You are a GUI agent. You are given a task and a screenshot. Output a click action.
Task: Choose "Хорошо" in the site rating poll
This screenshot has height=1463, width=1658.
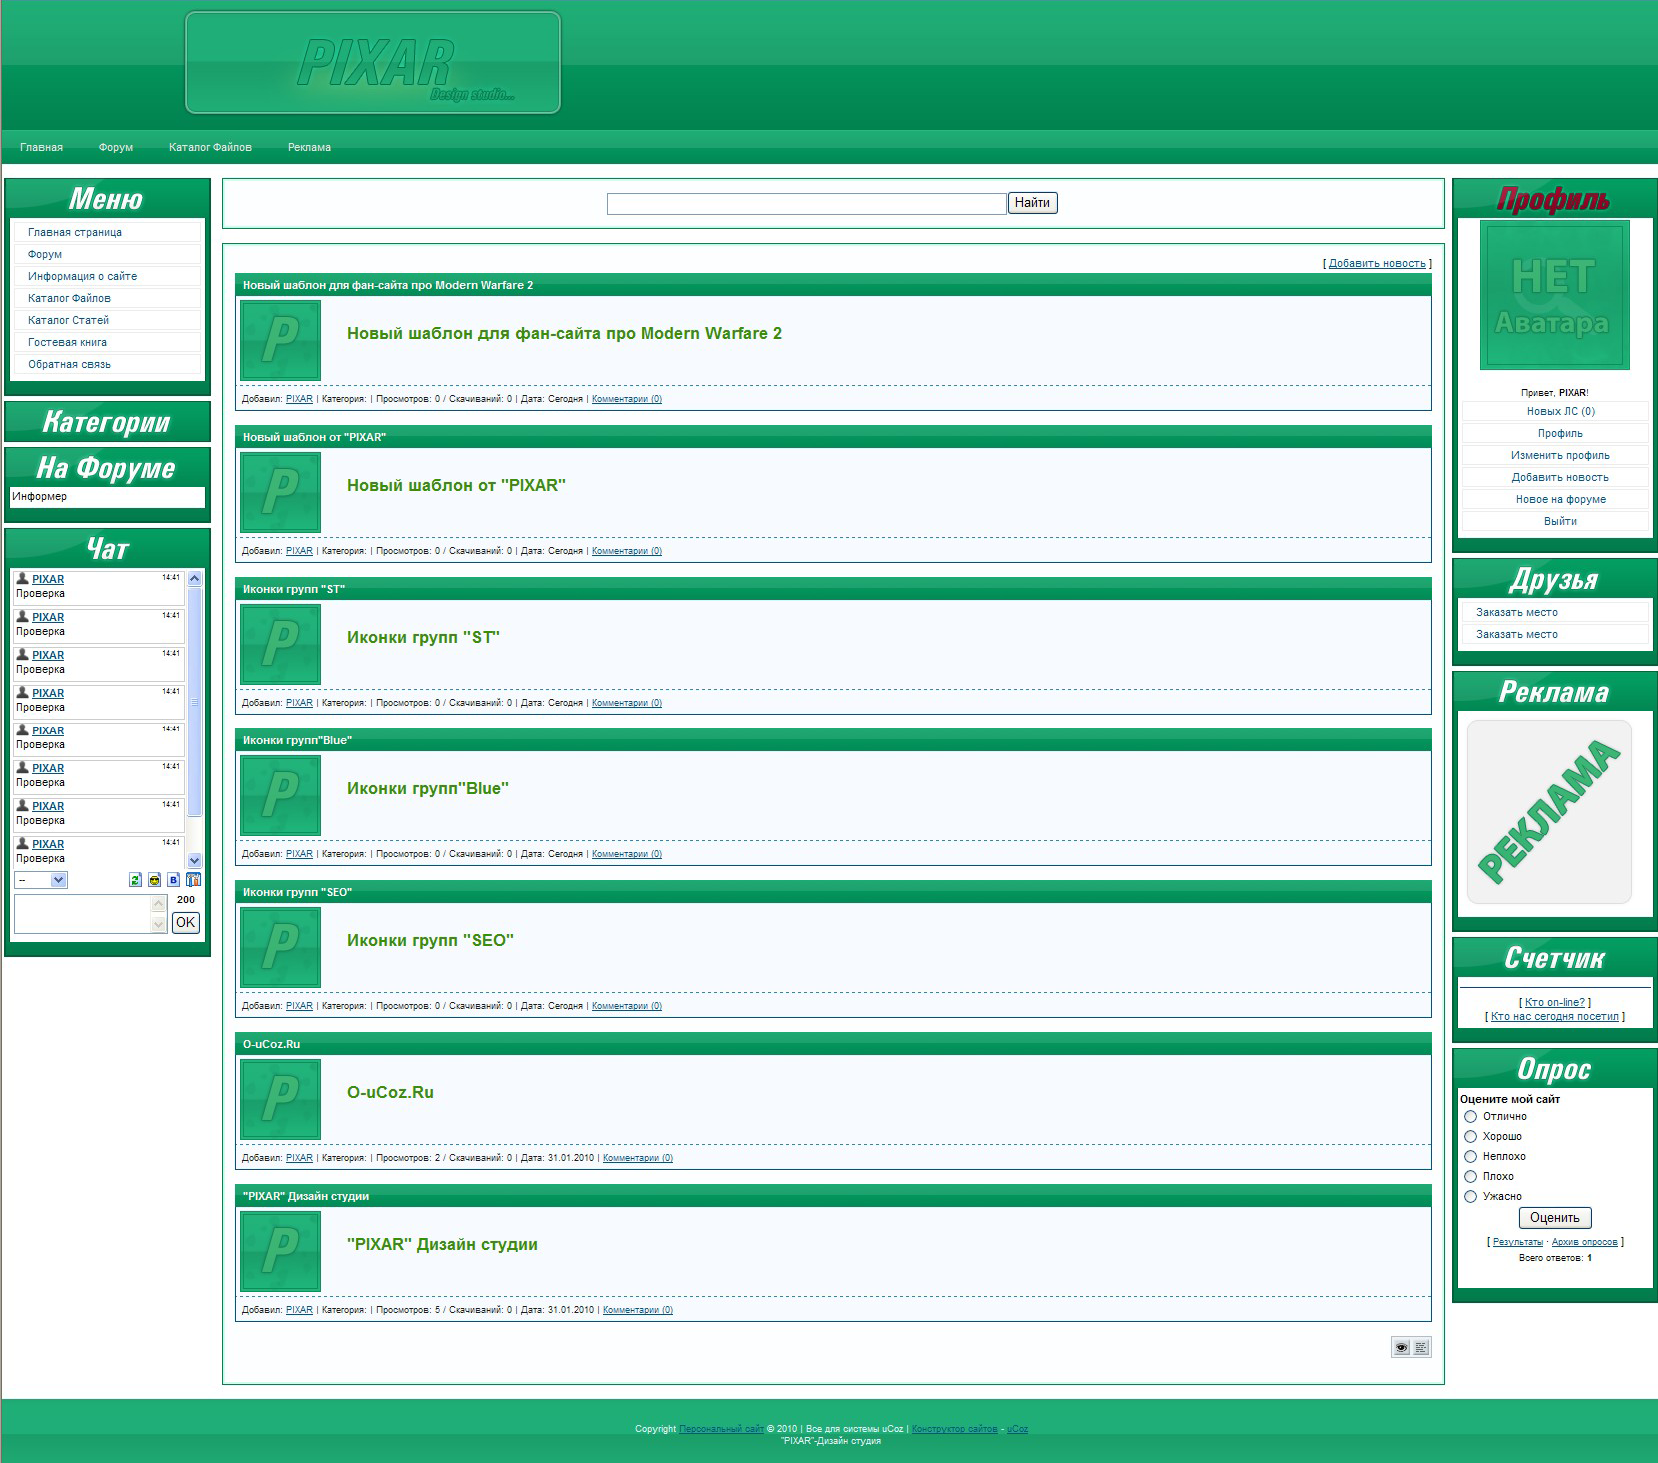1470,1136
